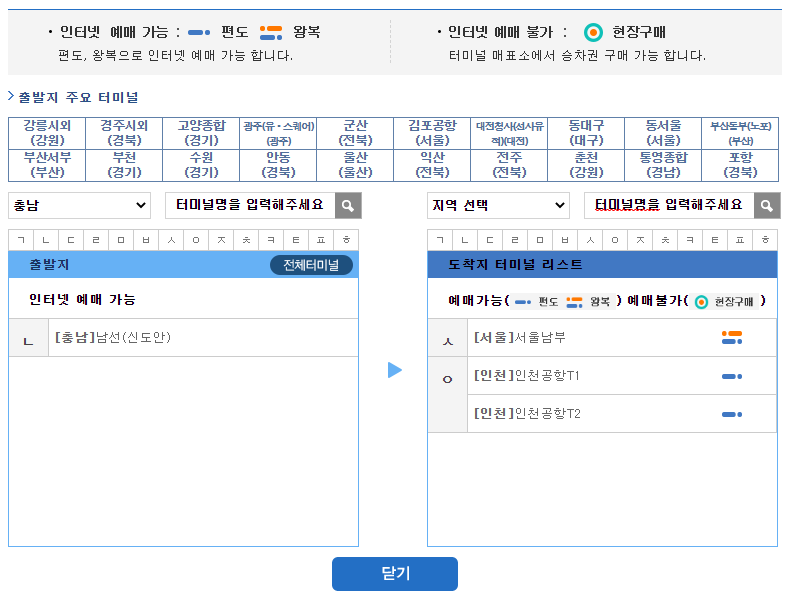
Task: Filter arrival list by ㅈ consonant tab
Action: coord(640,240)
